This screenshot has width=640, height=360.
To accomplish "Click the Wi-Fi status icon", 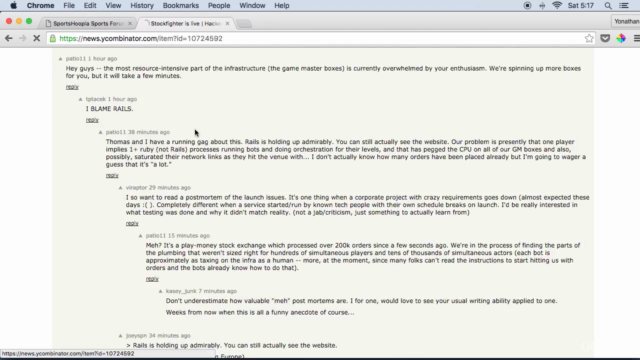I will click(x=557, y=5).
